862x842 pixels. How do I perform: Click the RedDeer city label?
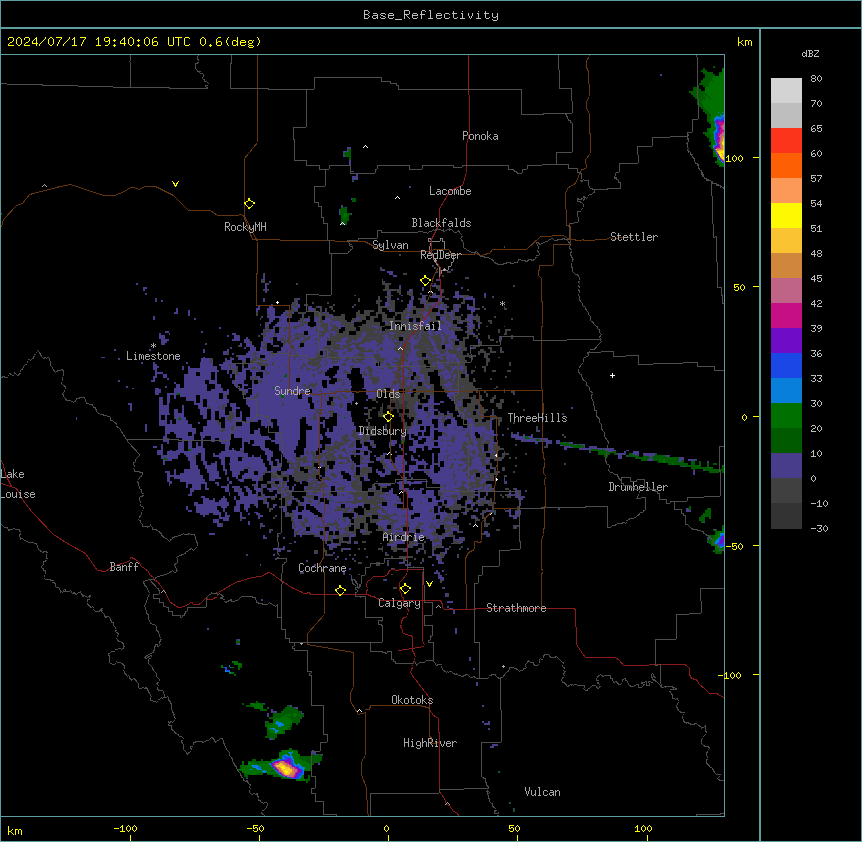pyautogui.click(x=440, y=255)
